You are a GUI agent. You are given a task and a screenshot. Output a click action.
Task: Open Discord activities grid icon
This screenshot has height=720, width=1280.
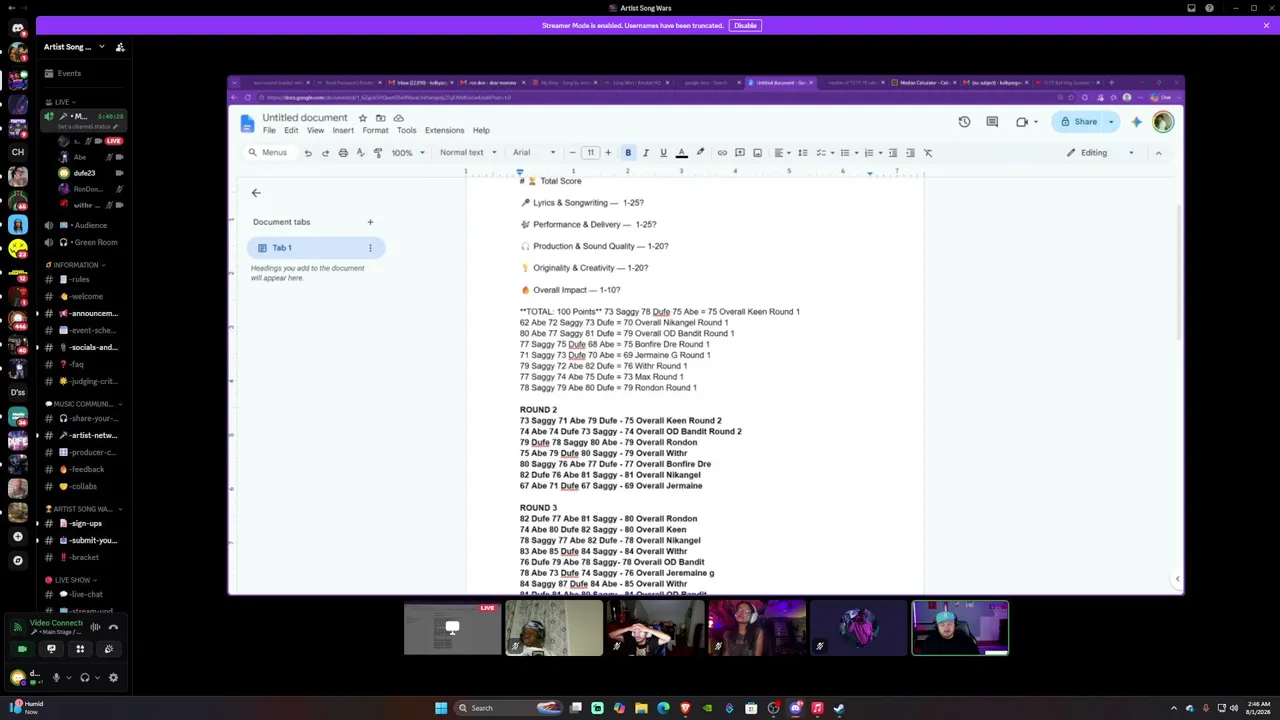(x=80, y=649)
